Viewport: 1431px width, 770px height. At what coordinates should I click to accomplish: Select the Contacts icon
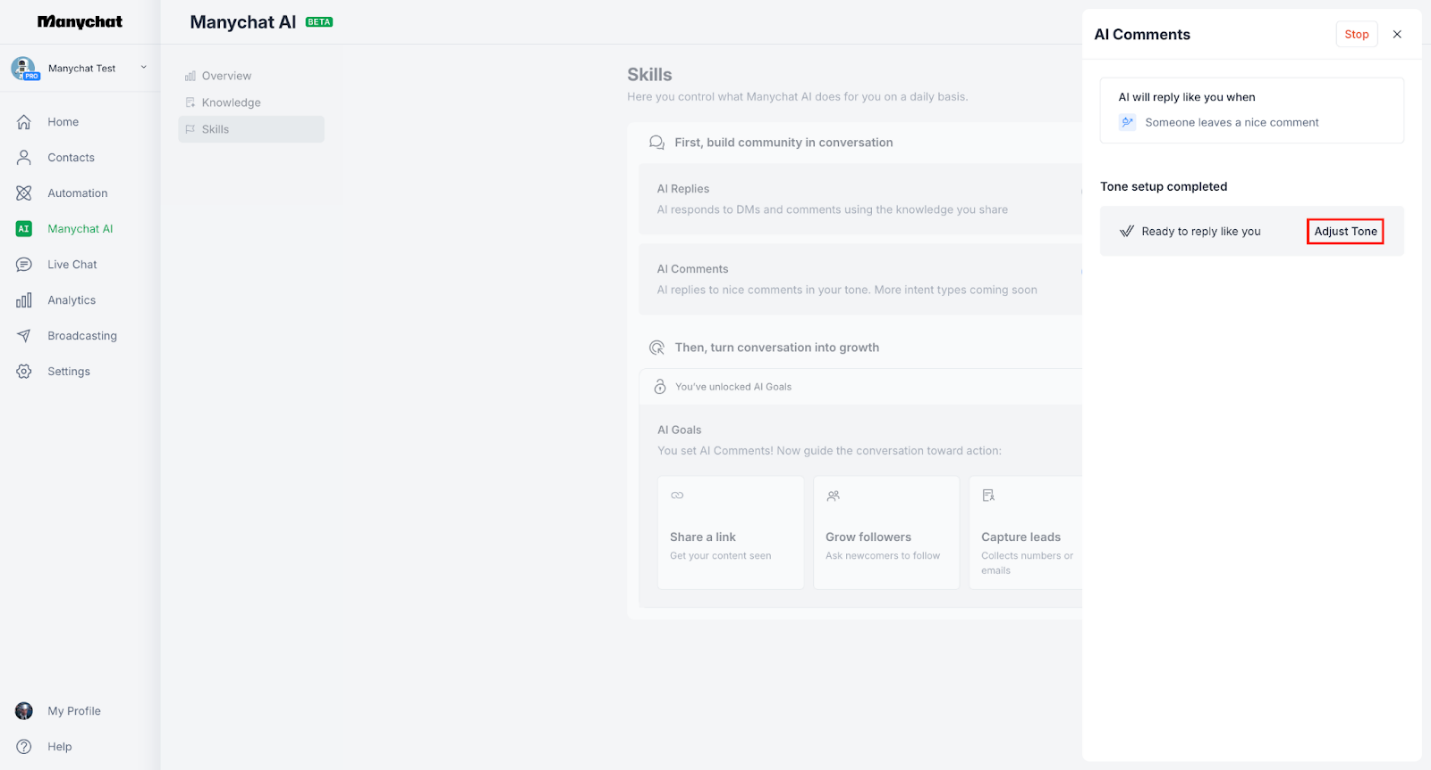23,157
